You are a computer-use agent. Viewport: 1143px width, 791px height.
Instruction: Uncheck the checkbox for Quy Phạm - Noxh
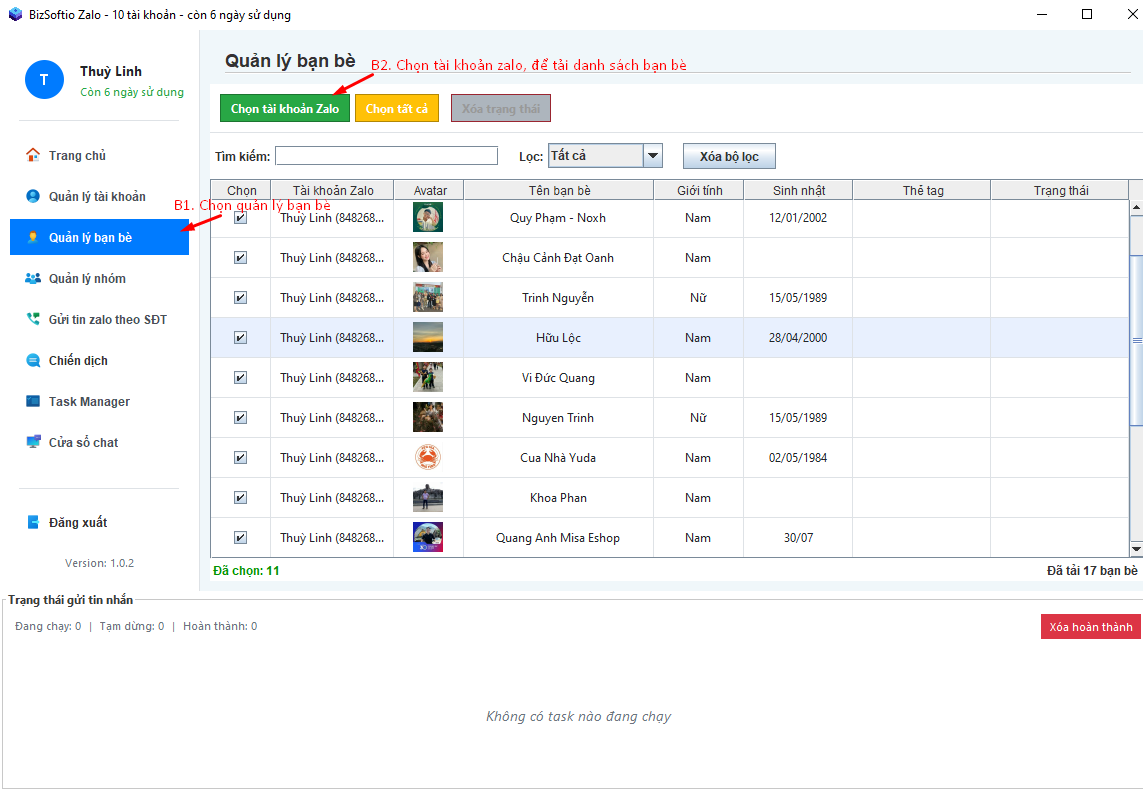click(x=240, y=217)
